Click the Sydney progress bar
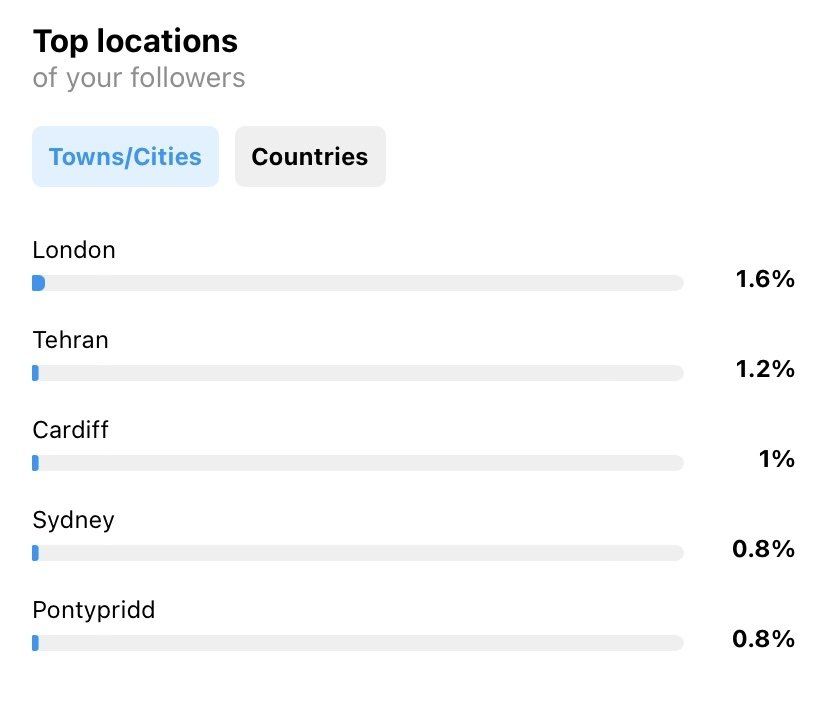The width and height of the screenshot is (828, 727). 358,553
